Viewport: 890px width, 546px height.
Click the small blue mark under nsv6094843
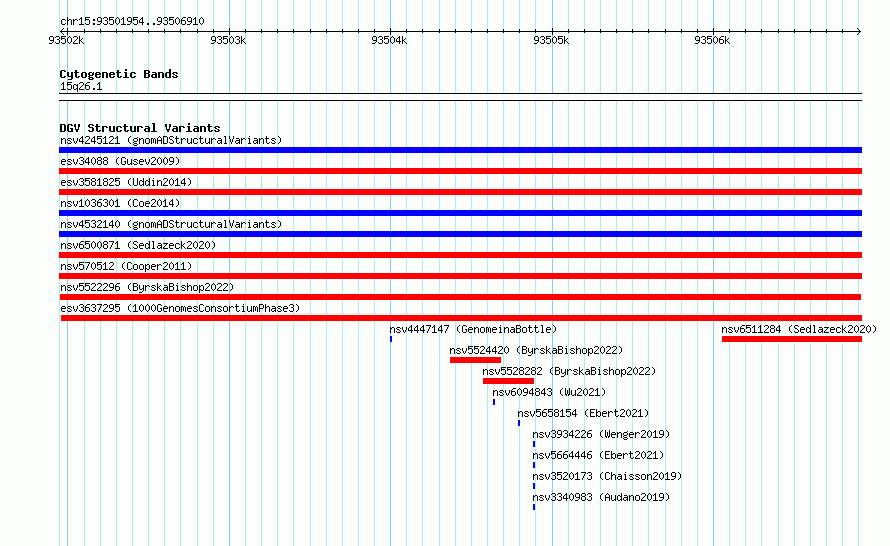tap(494, 402)
